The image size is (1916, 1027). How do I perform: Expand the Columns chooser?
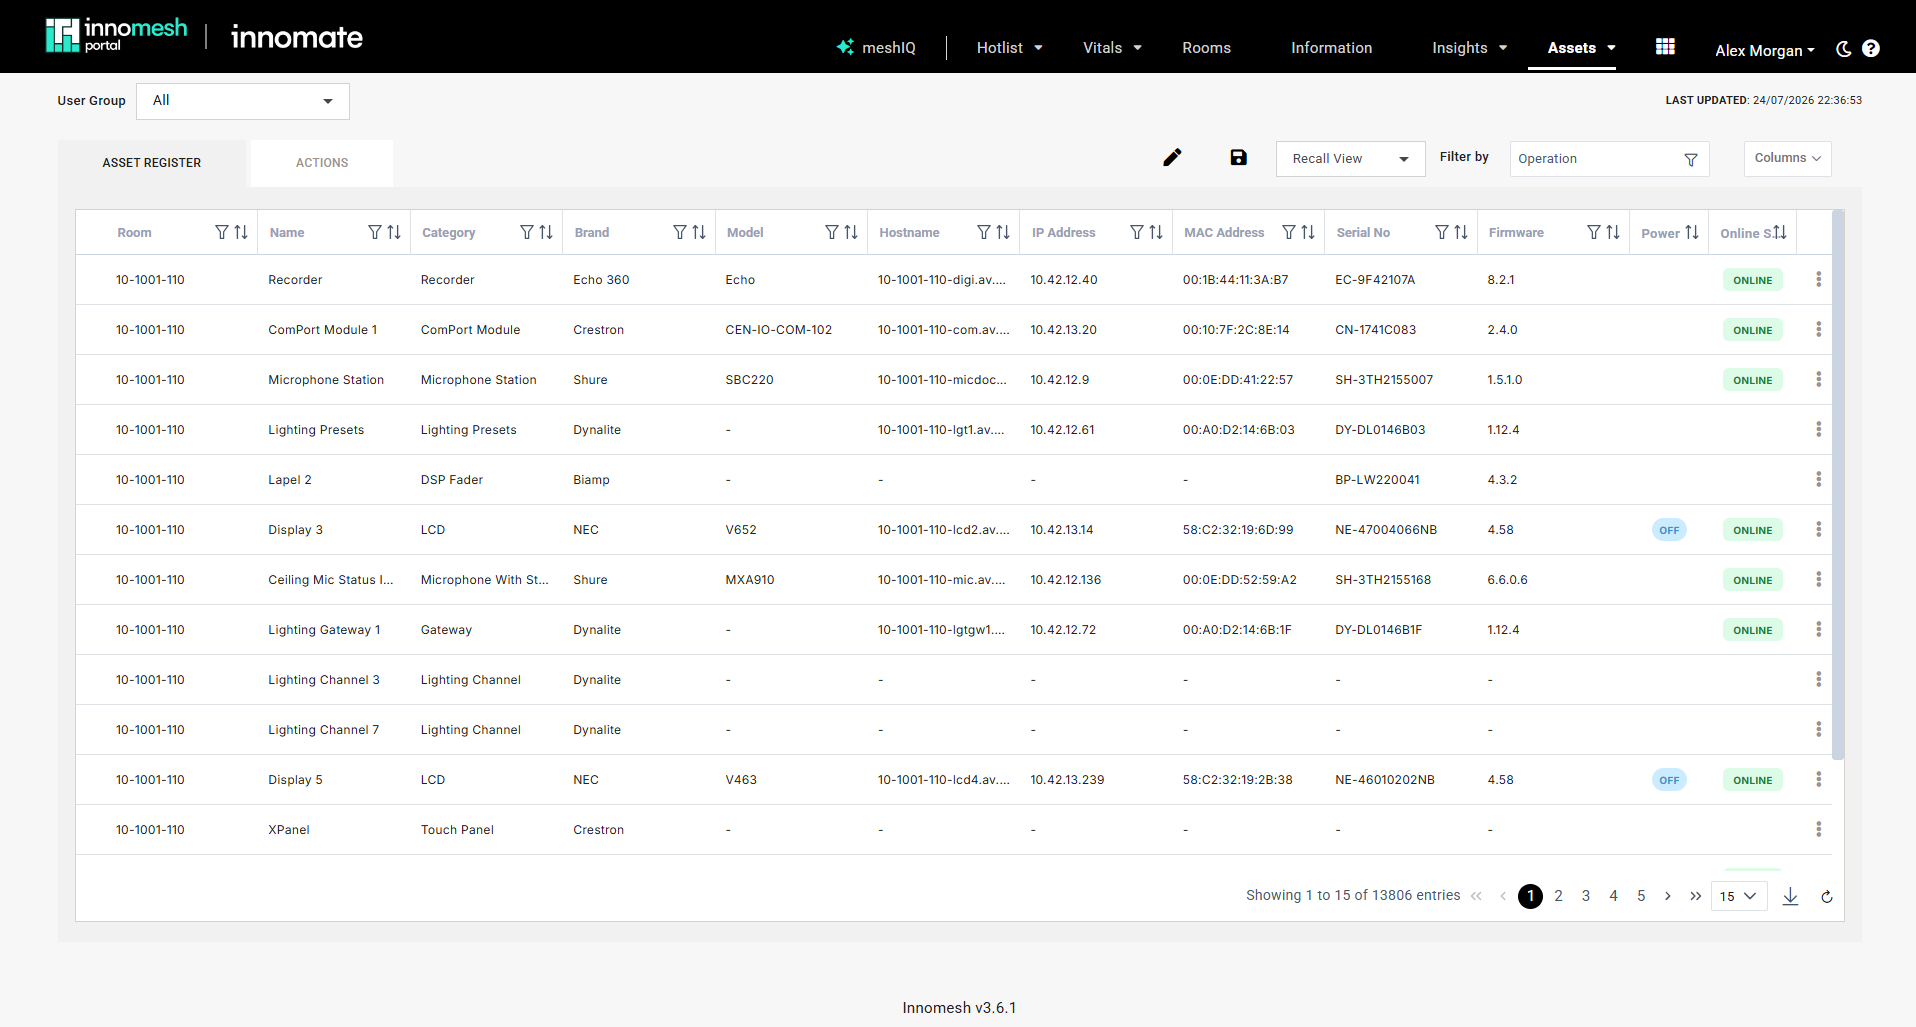[x=1787, y=158]
